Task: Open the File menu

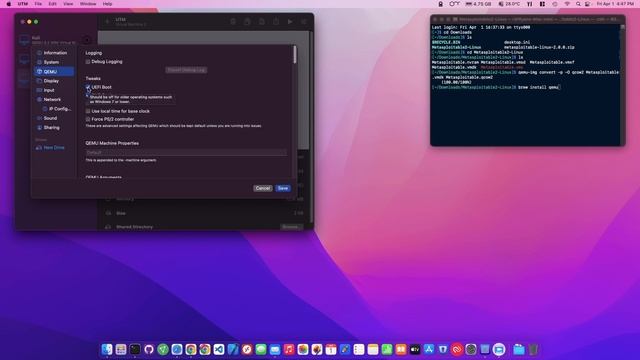Action: tap(38, 4)
